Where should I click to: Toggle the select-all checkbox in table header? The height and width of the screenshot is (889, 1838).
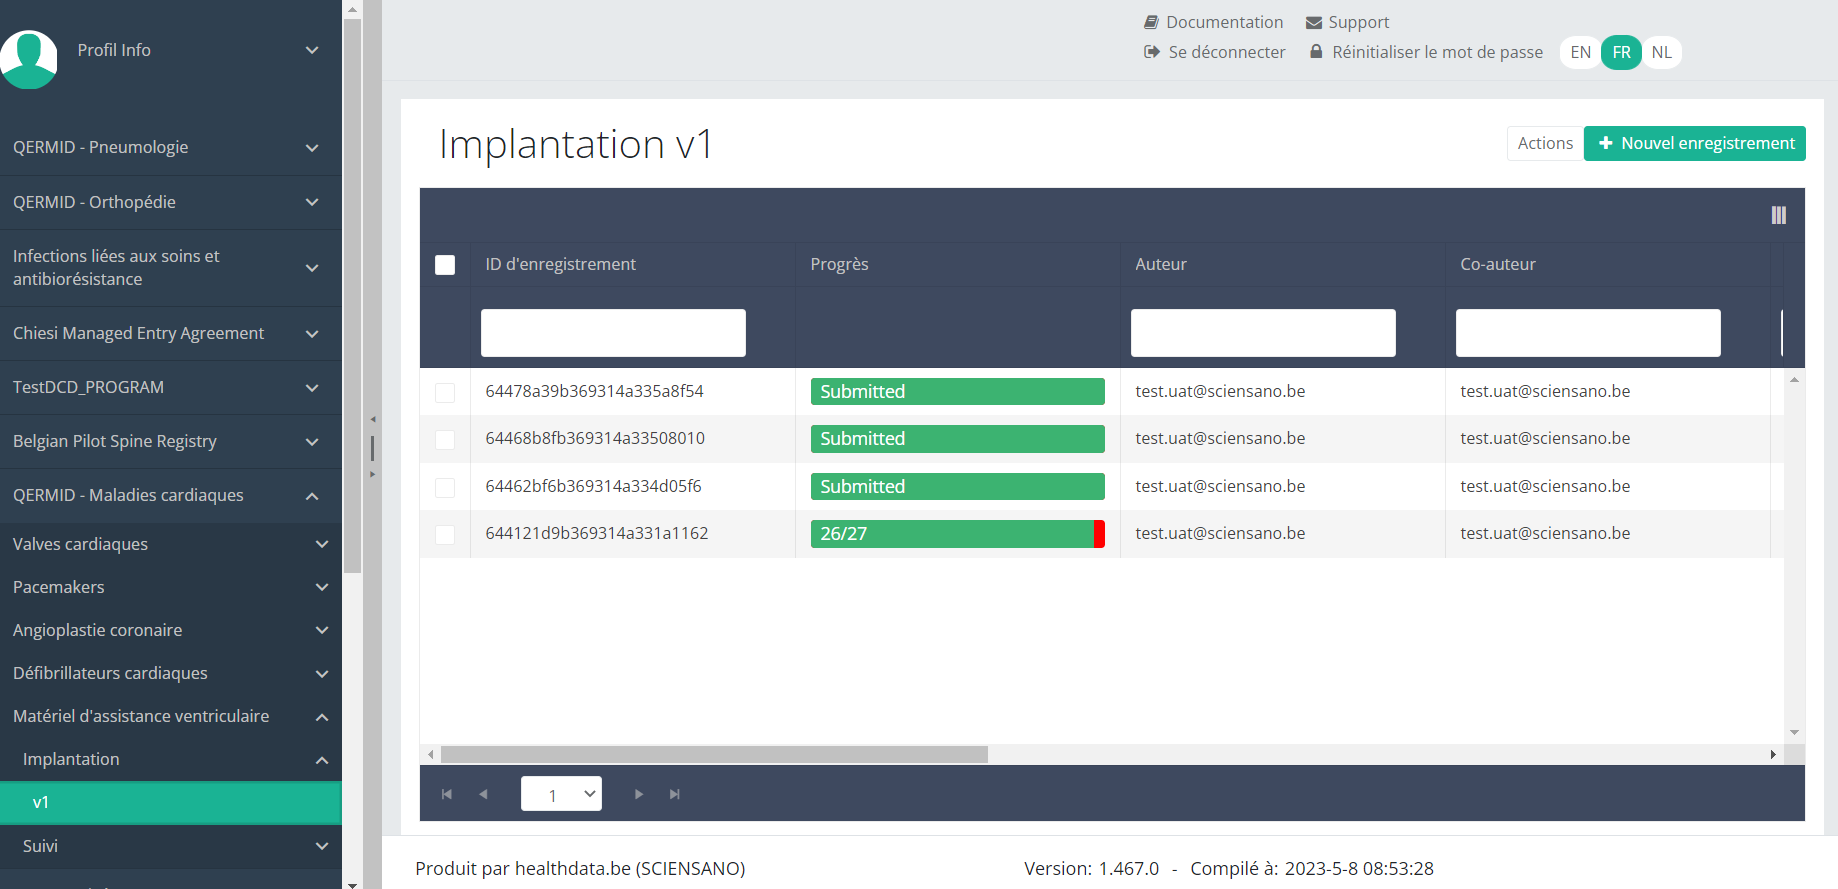tap(445, 265)
